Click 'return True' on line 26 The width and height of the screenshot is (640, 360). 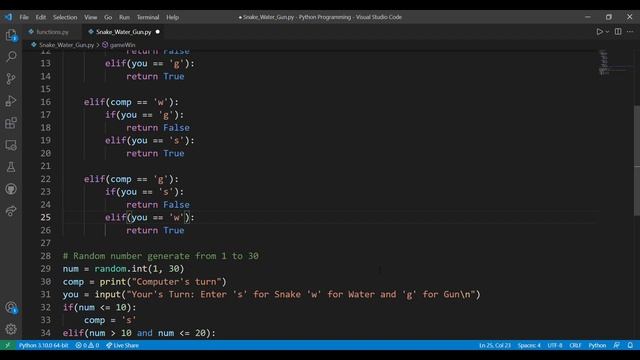pyautogui.click(x=155, y=230)
